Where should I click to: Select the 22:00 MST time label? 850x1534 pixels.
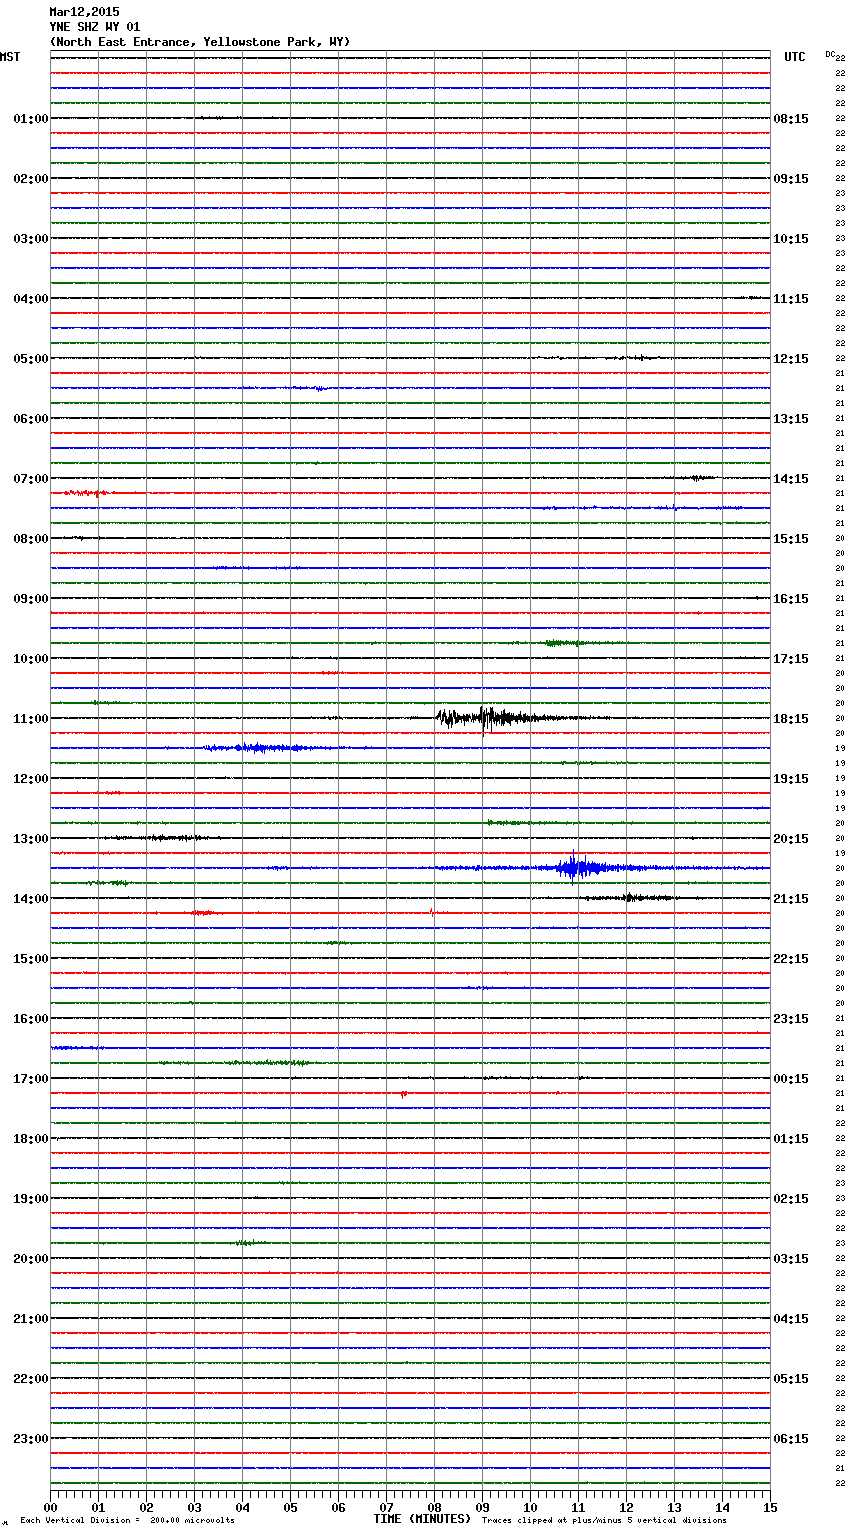[30, 1379]
